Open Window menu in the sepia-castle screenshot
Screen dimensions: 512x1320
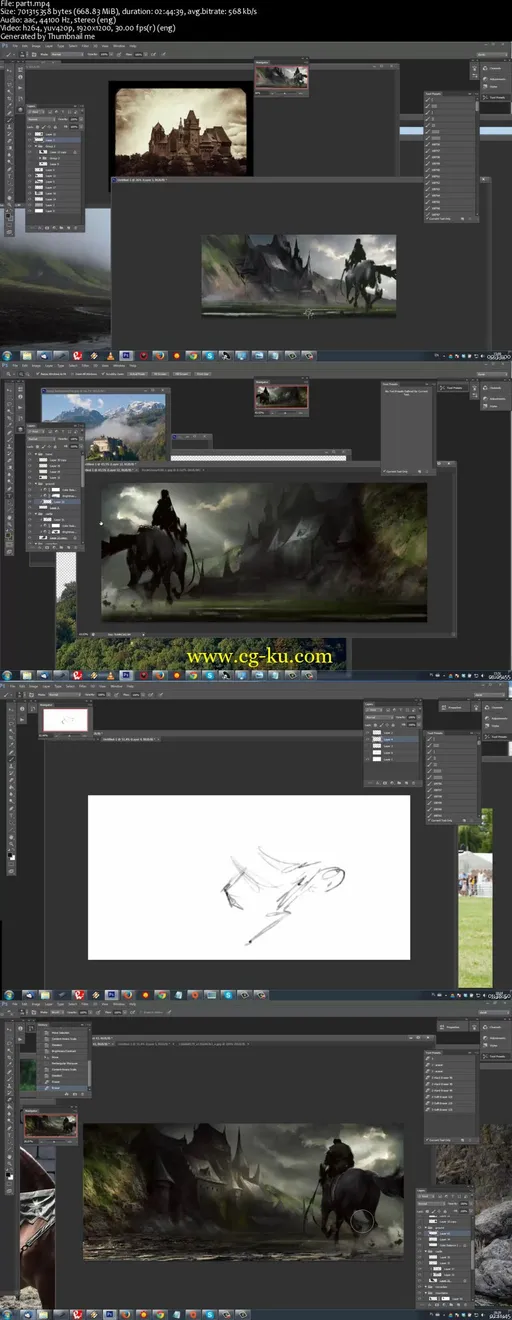[119, 45]
